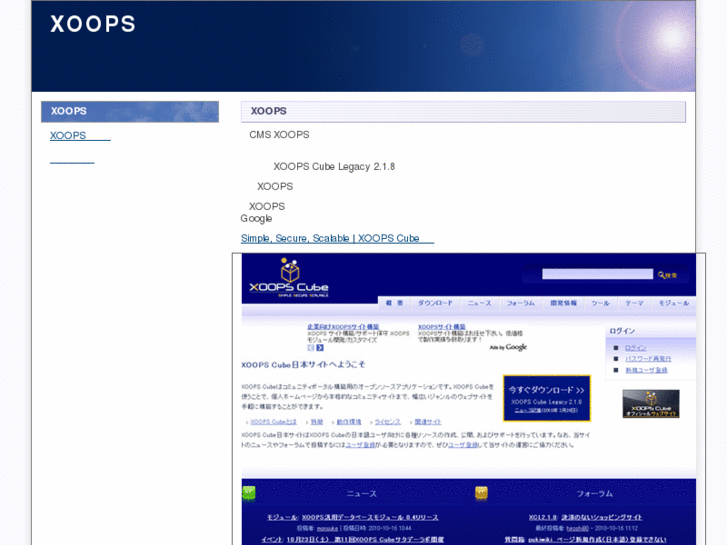
Task: Open the XOOPS link in left sidebar
Action: click(80, 135)
